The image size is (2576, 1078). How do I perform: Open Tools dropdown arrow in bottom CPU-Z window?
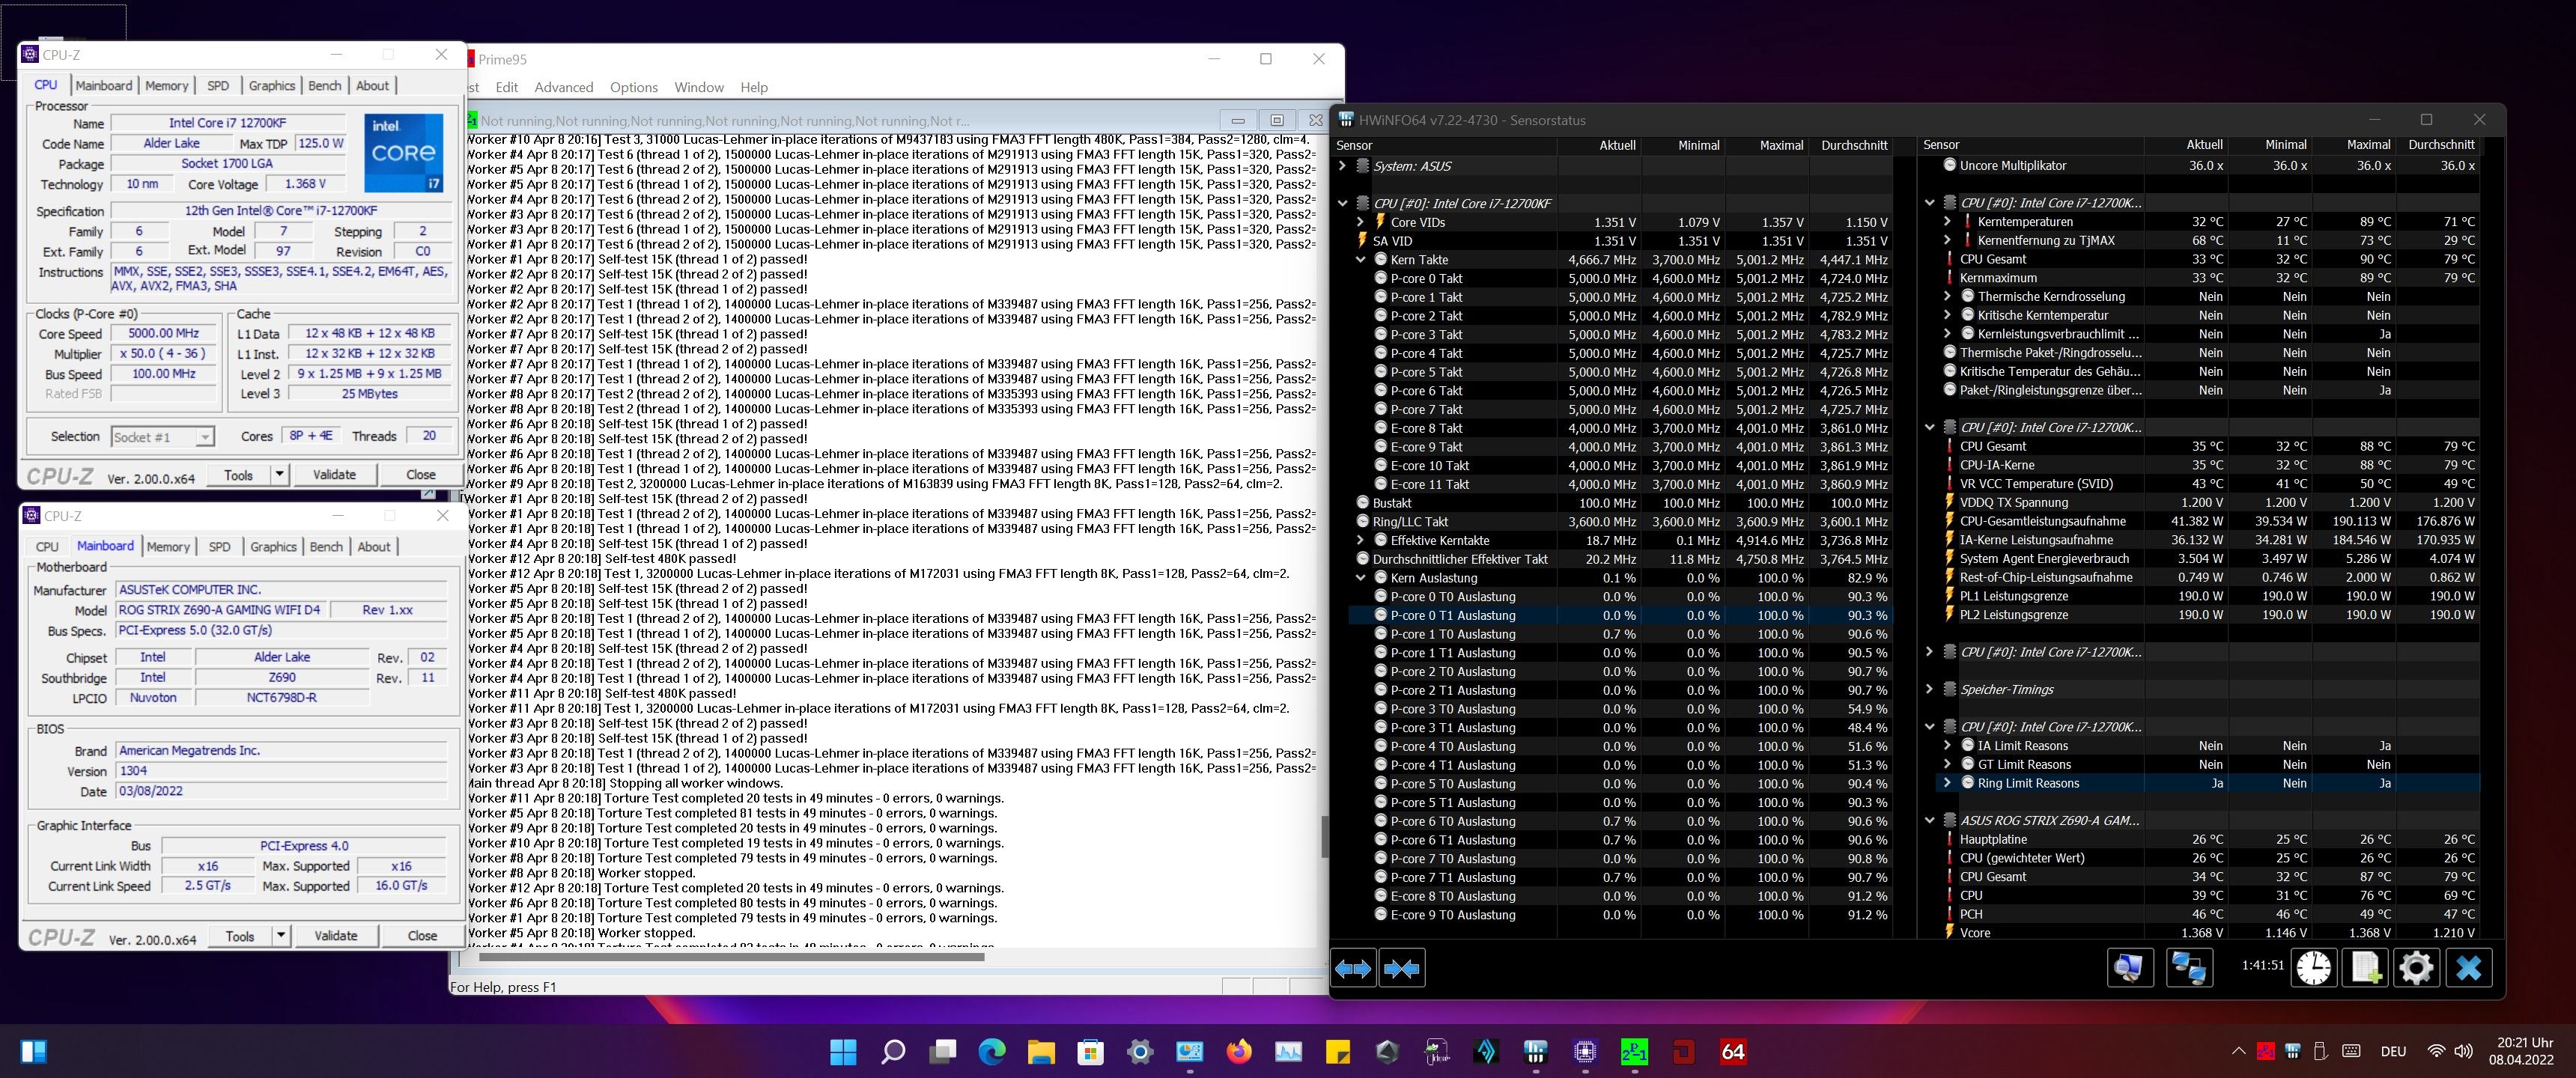pos(281,936)
